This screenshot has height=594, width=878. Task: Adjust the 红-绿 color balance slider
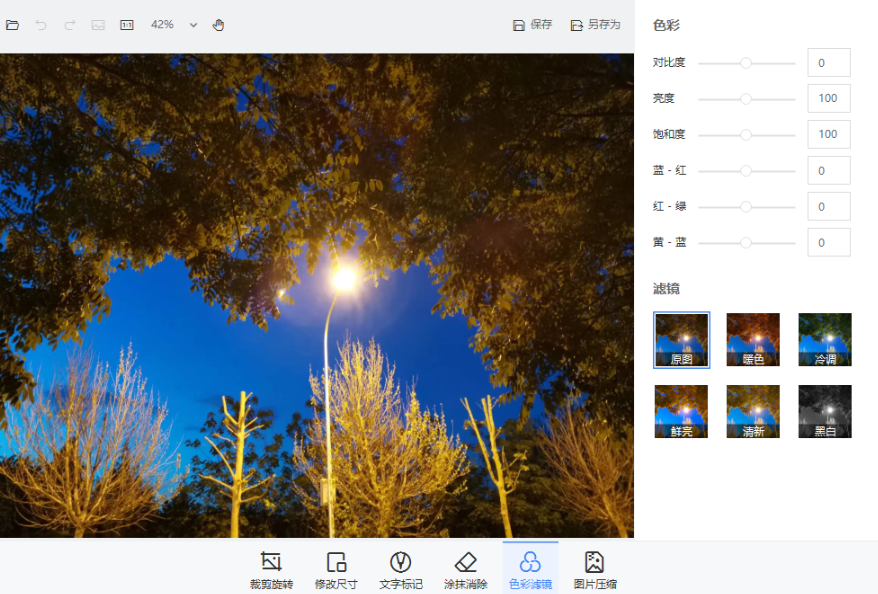746,207
